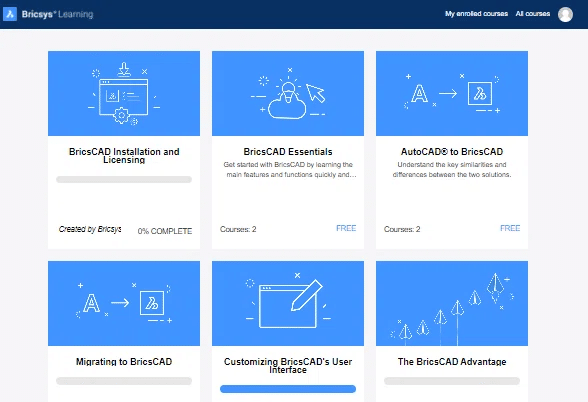588x402 pixels.
Task: Click FREE label on BricsCAD Essentials card
Action: [x=346, y=228]
